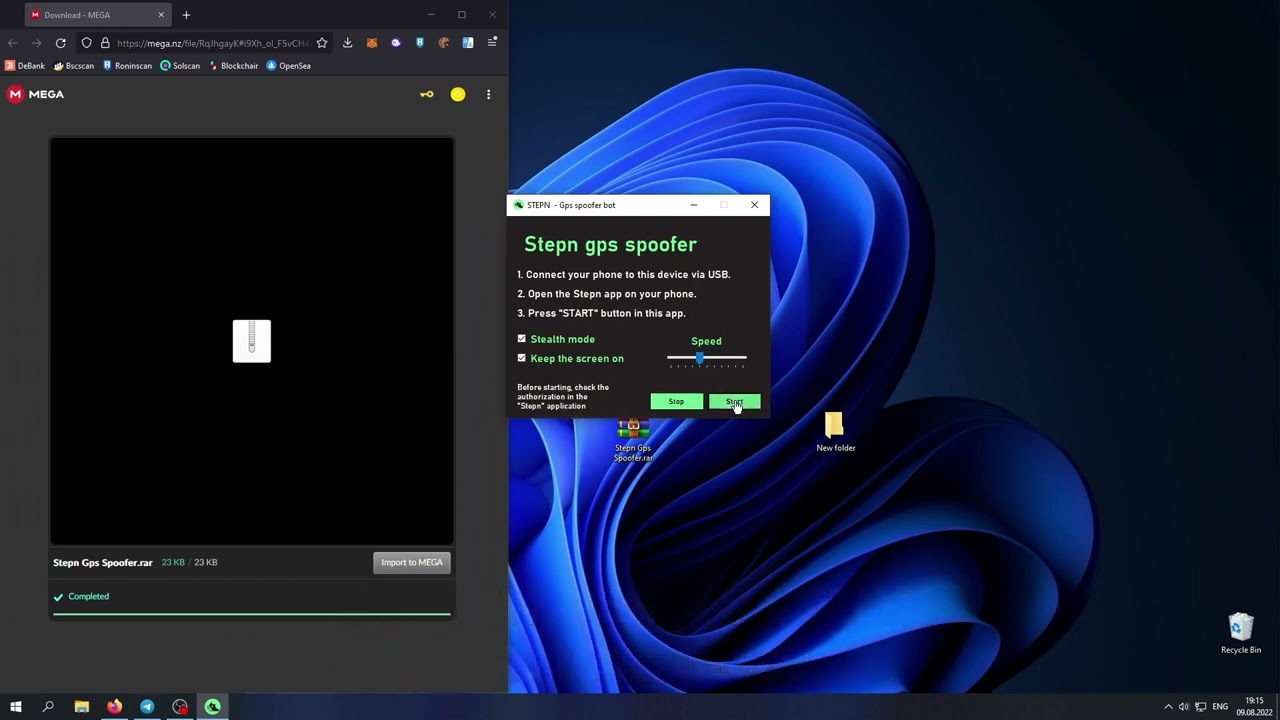Click the cookie extension icon in toolbar
Viewport: 1280px width, 720px height.
(x=444, y=43)
